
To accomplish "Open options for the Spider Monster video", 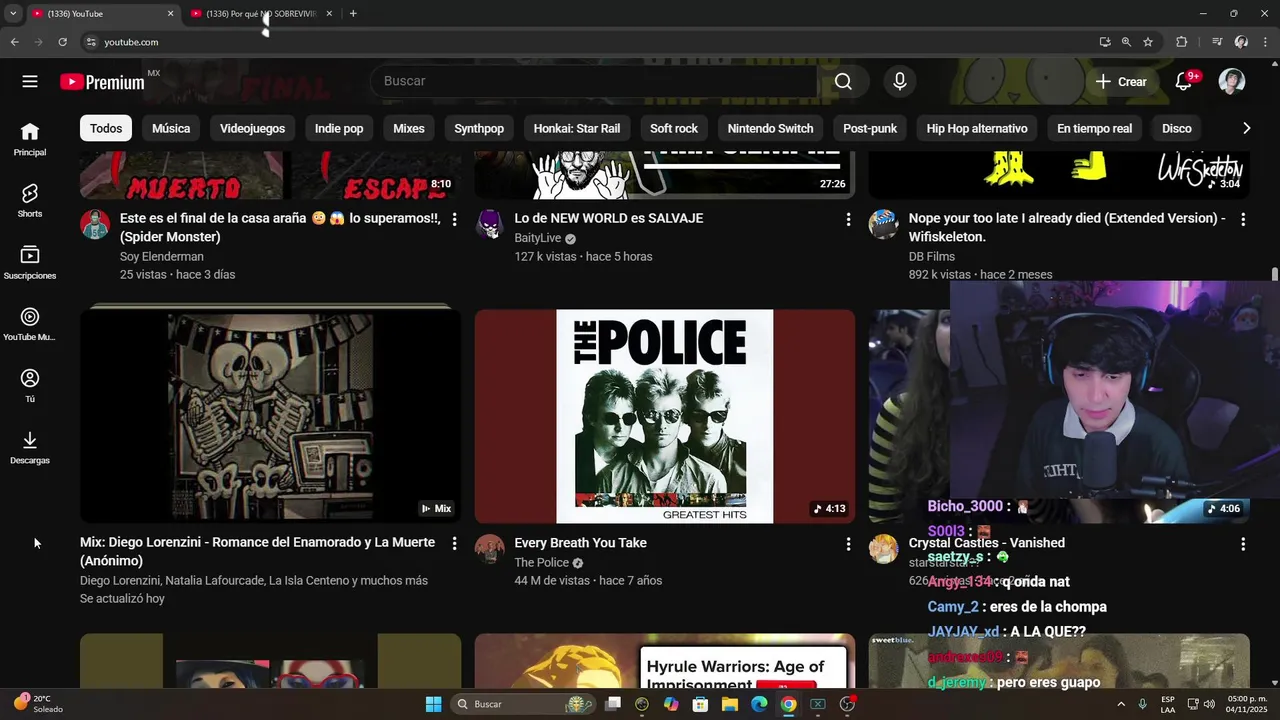I will [454, 219].
